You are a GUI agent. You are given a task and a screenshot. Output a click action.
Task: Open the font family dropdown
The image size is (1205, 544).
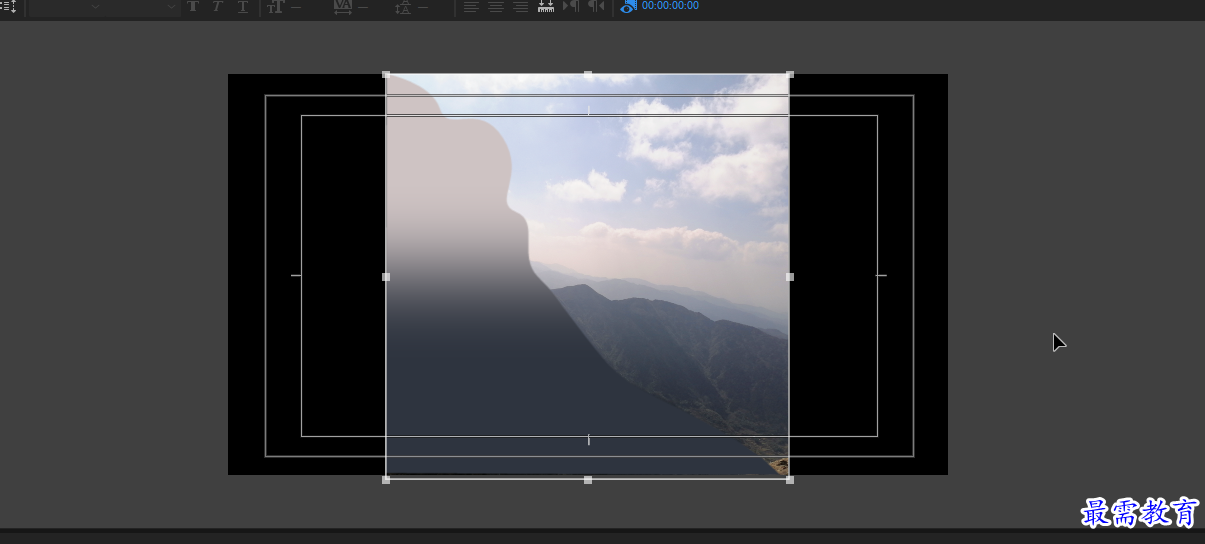click(66, 7)
